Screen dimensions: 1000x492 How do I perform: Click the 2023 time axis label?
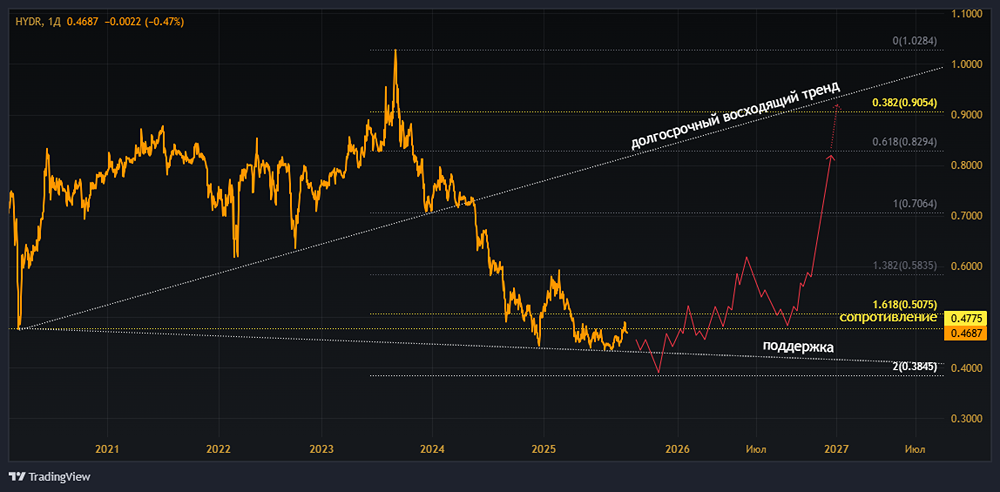[321, 449]
